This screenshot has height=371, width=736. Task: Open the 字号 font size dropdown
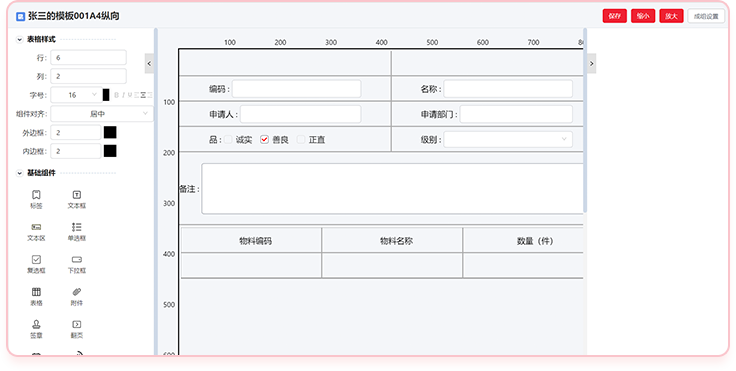(75, 95)
